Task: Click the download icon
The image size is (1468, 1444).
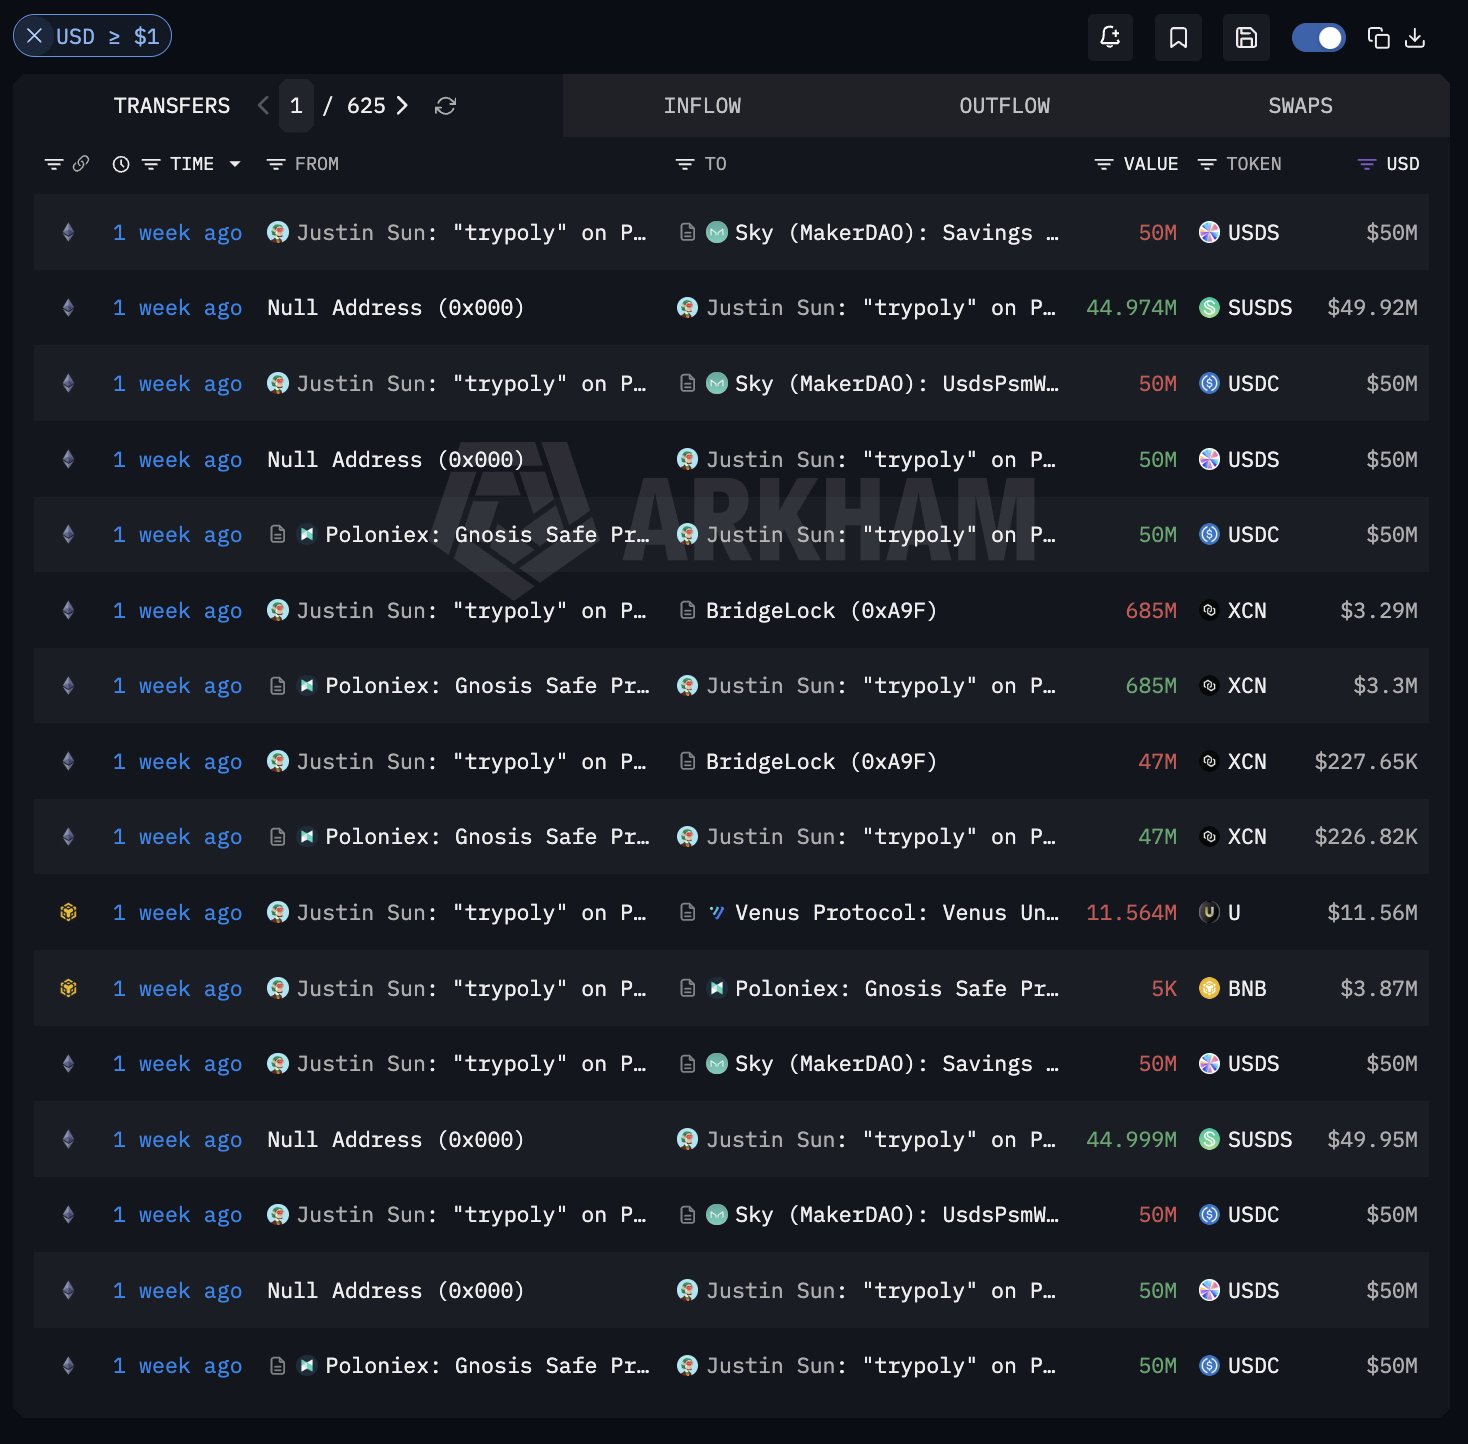Action: tap(1415, 38)
